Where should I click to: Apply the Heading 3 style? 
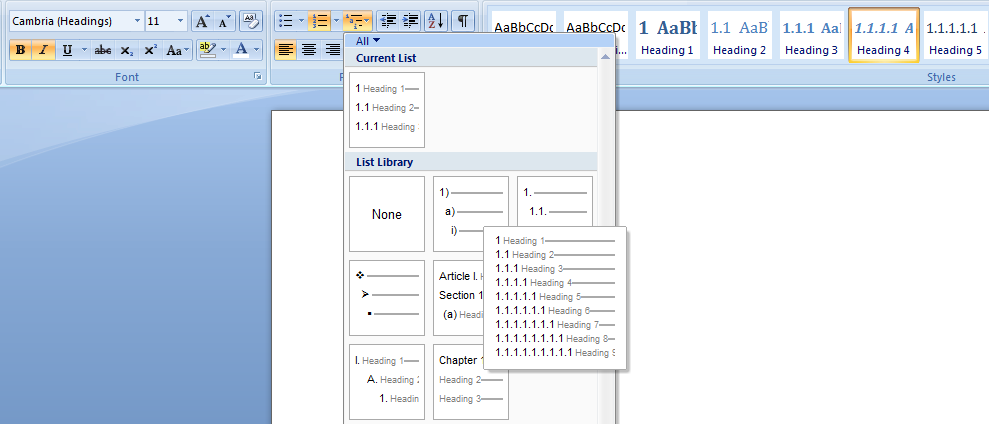tap(809, 38)
